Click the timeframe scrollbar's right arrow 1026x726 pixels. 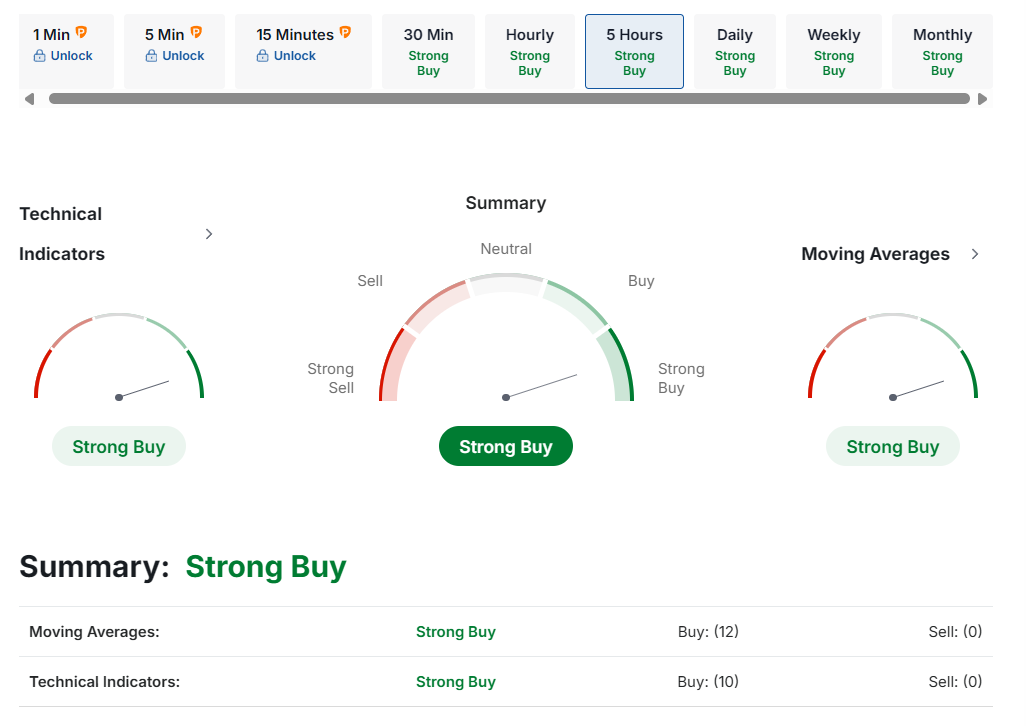(983, 99)
